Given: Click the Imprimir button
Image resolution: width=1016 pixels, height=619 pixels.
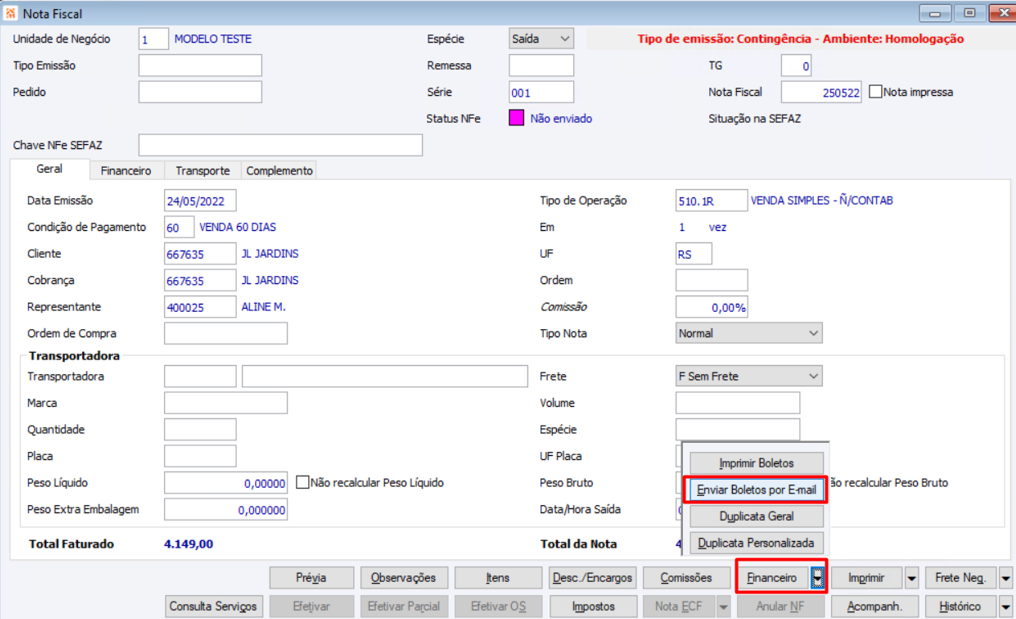Looking at the screenshot, I should 866,578.
